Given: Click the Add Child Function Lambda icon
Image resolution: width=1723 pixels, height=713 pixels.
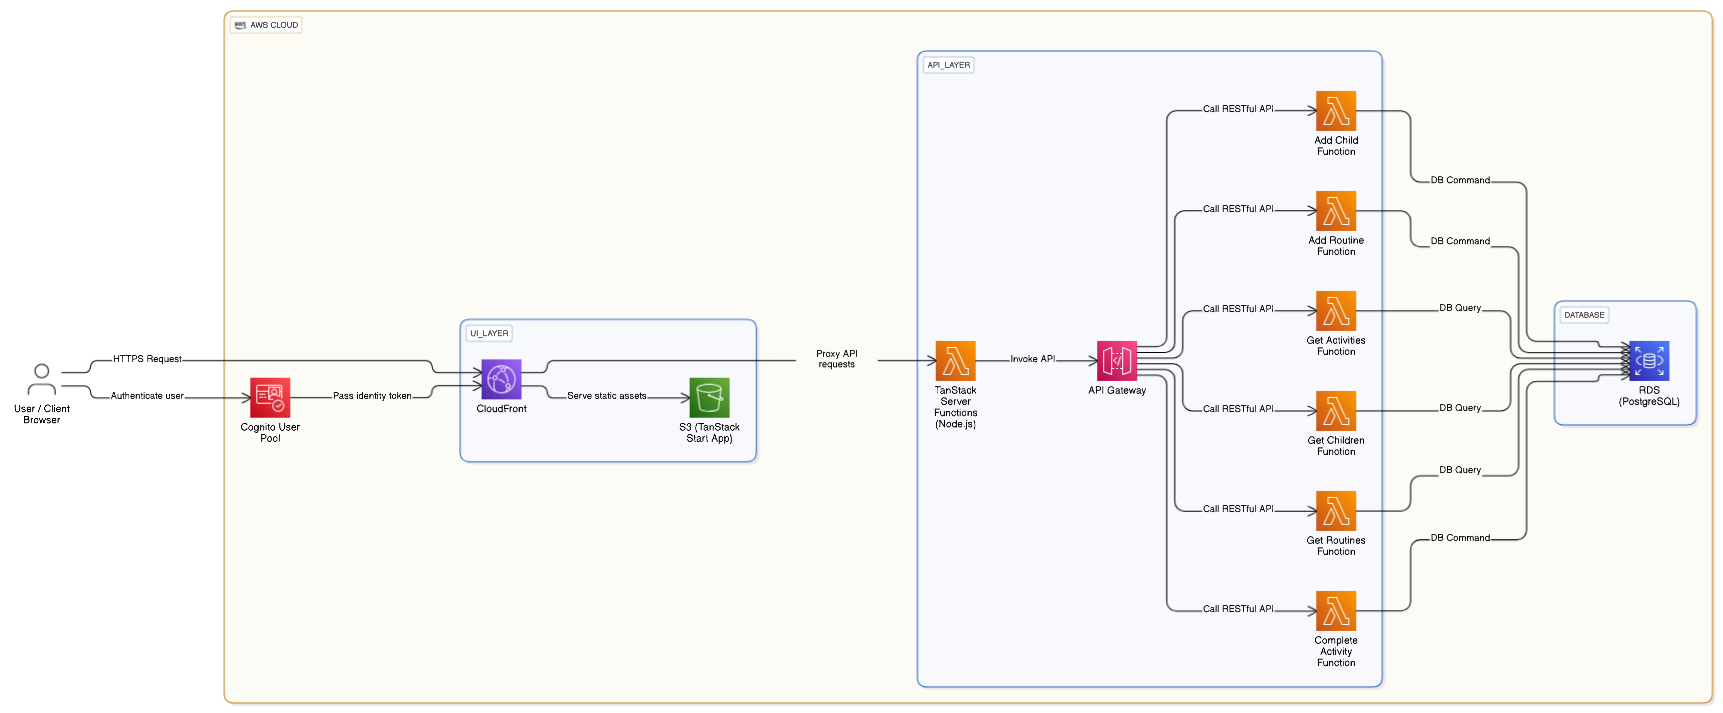Looking at the screenshot, I should 1336,111.
